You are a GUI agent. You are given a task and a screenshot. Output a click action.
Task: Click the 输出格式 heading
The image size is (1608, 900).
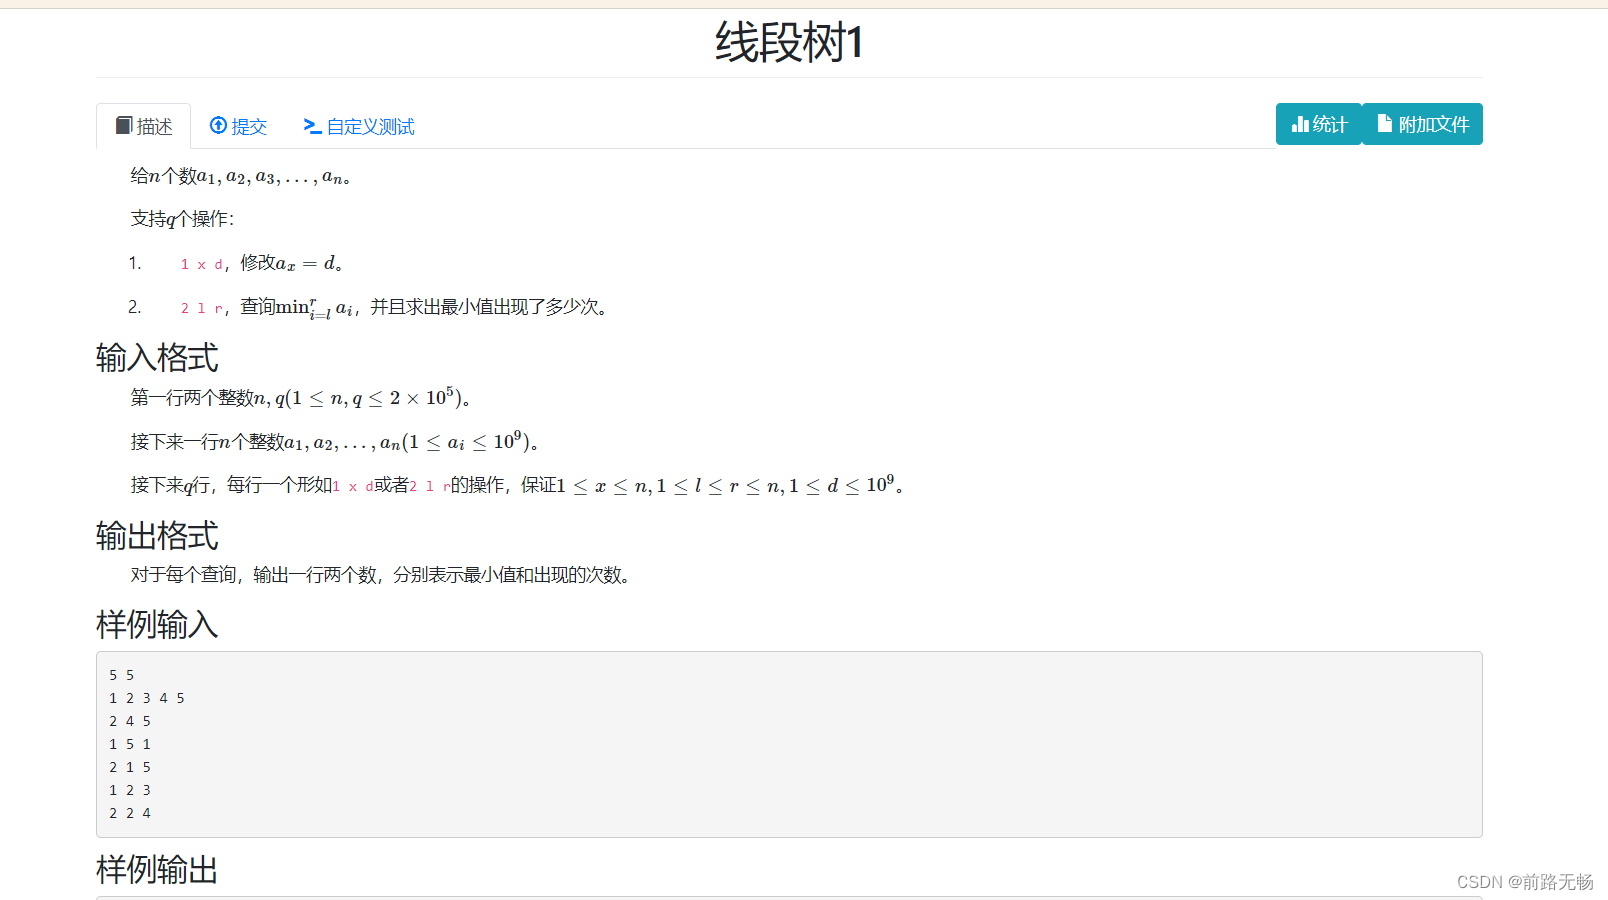[x=157, y=535]
